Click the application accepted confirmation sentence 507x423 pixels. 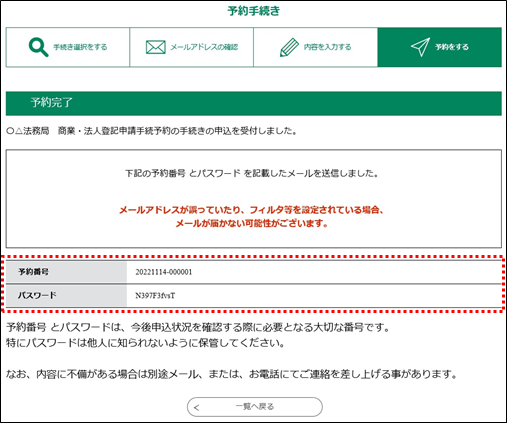click(x=152, y=131)
